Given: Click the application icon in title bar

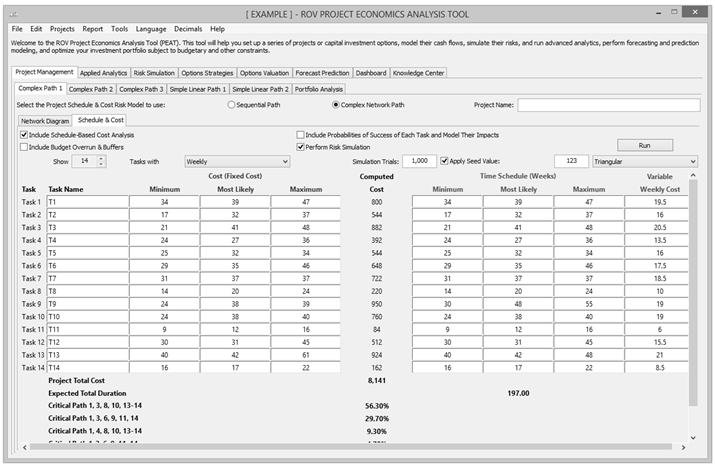Looking at the screenshot, I should [x=13, y=14].
